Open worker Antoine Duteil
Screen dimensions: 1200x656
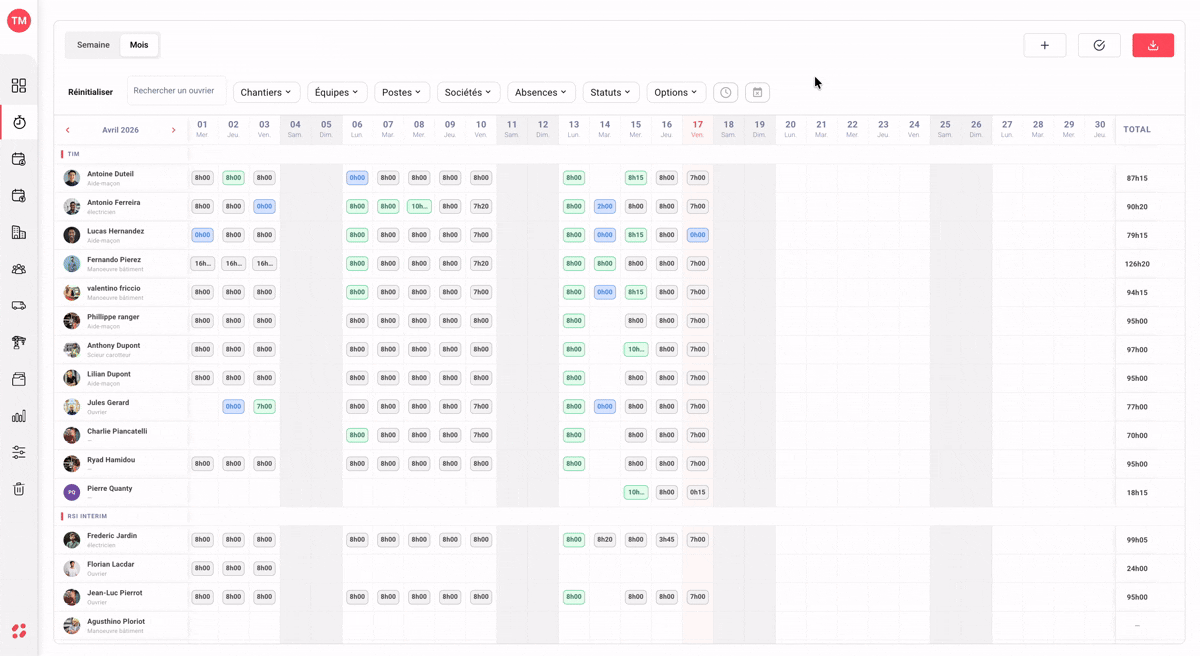pyautogui.click(x=110, y=174)
